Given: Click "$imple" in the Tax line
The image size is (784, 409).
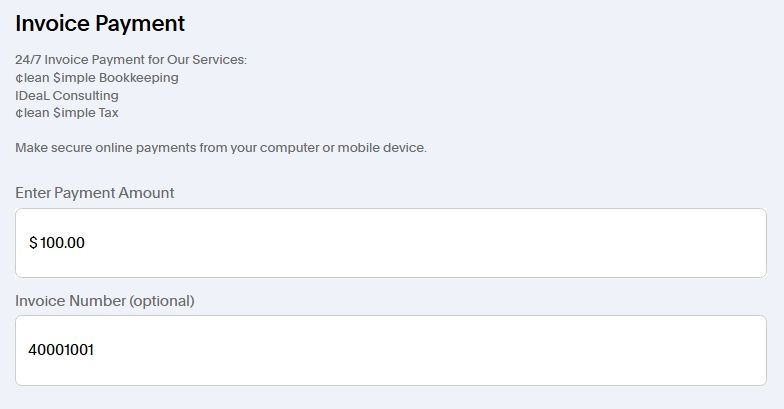Looking at the screenshot, I should click(74, 113).
